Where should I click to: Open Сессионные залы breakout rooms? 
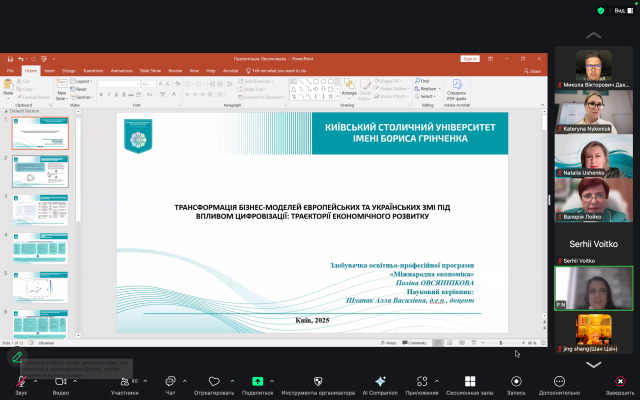[470, 382]
